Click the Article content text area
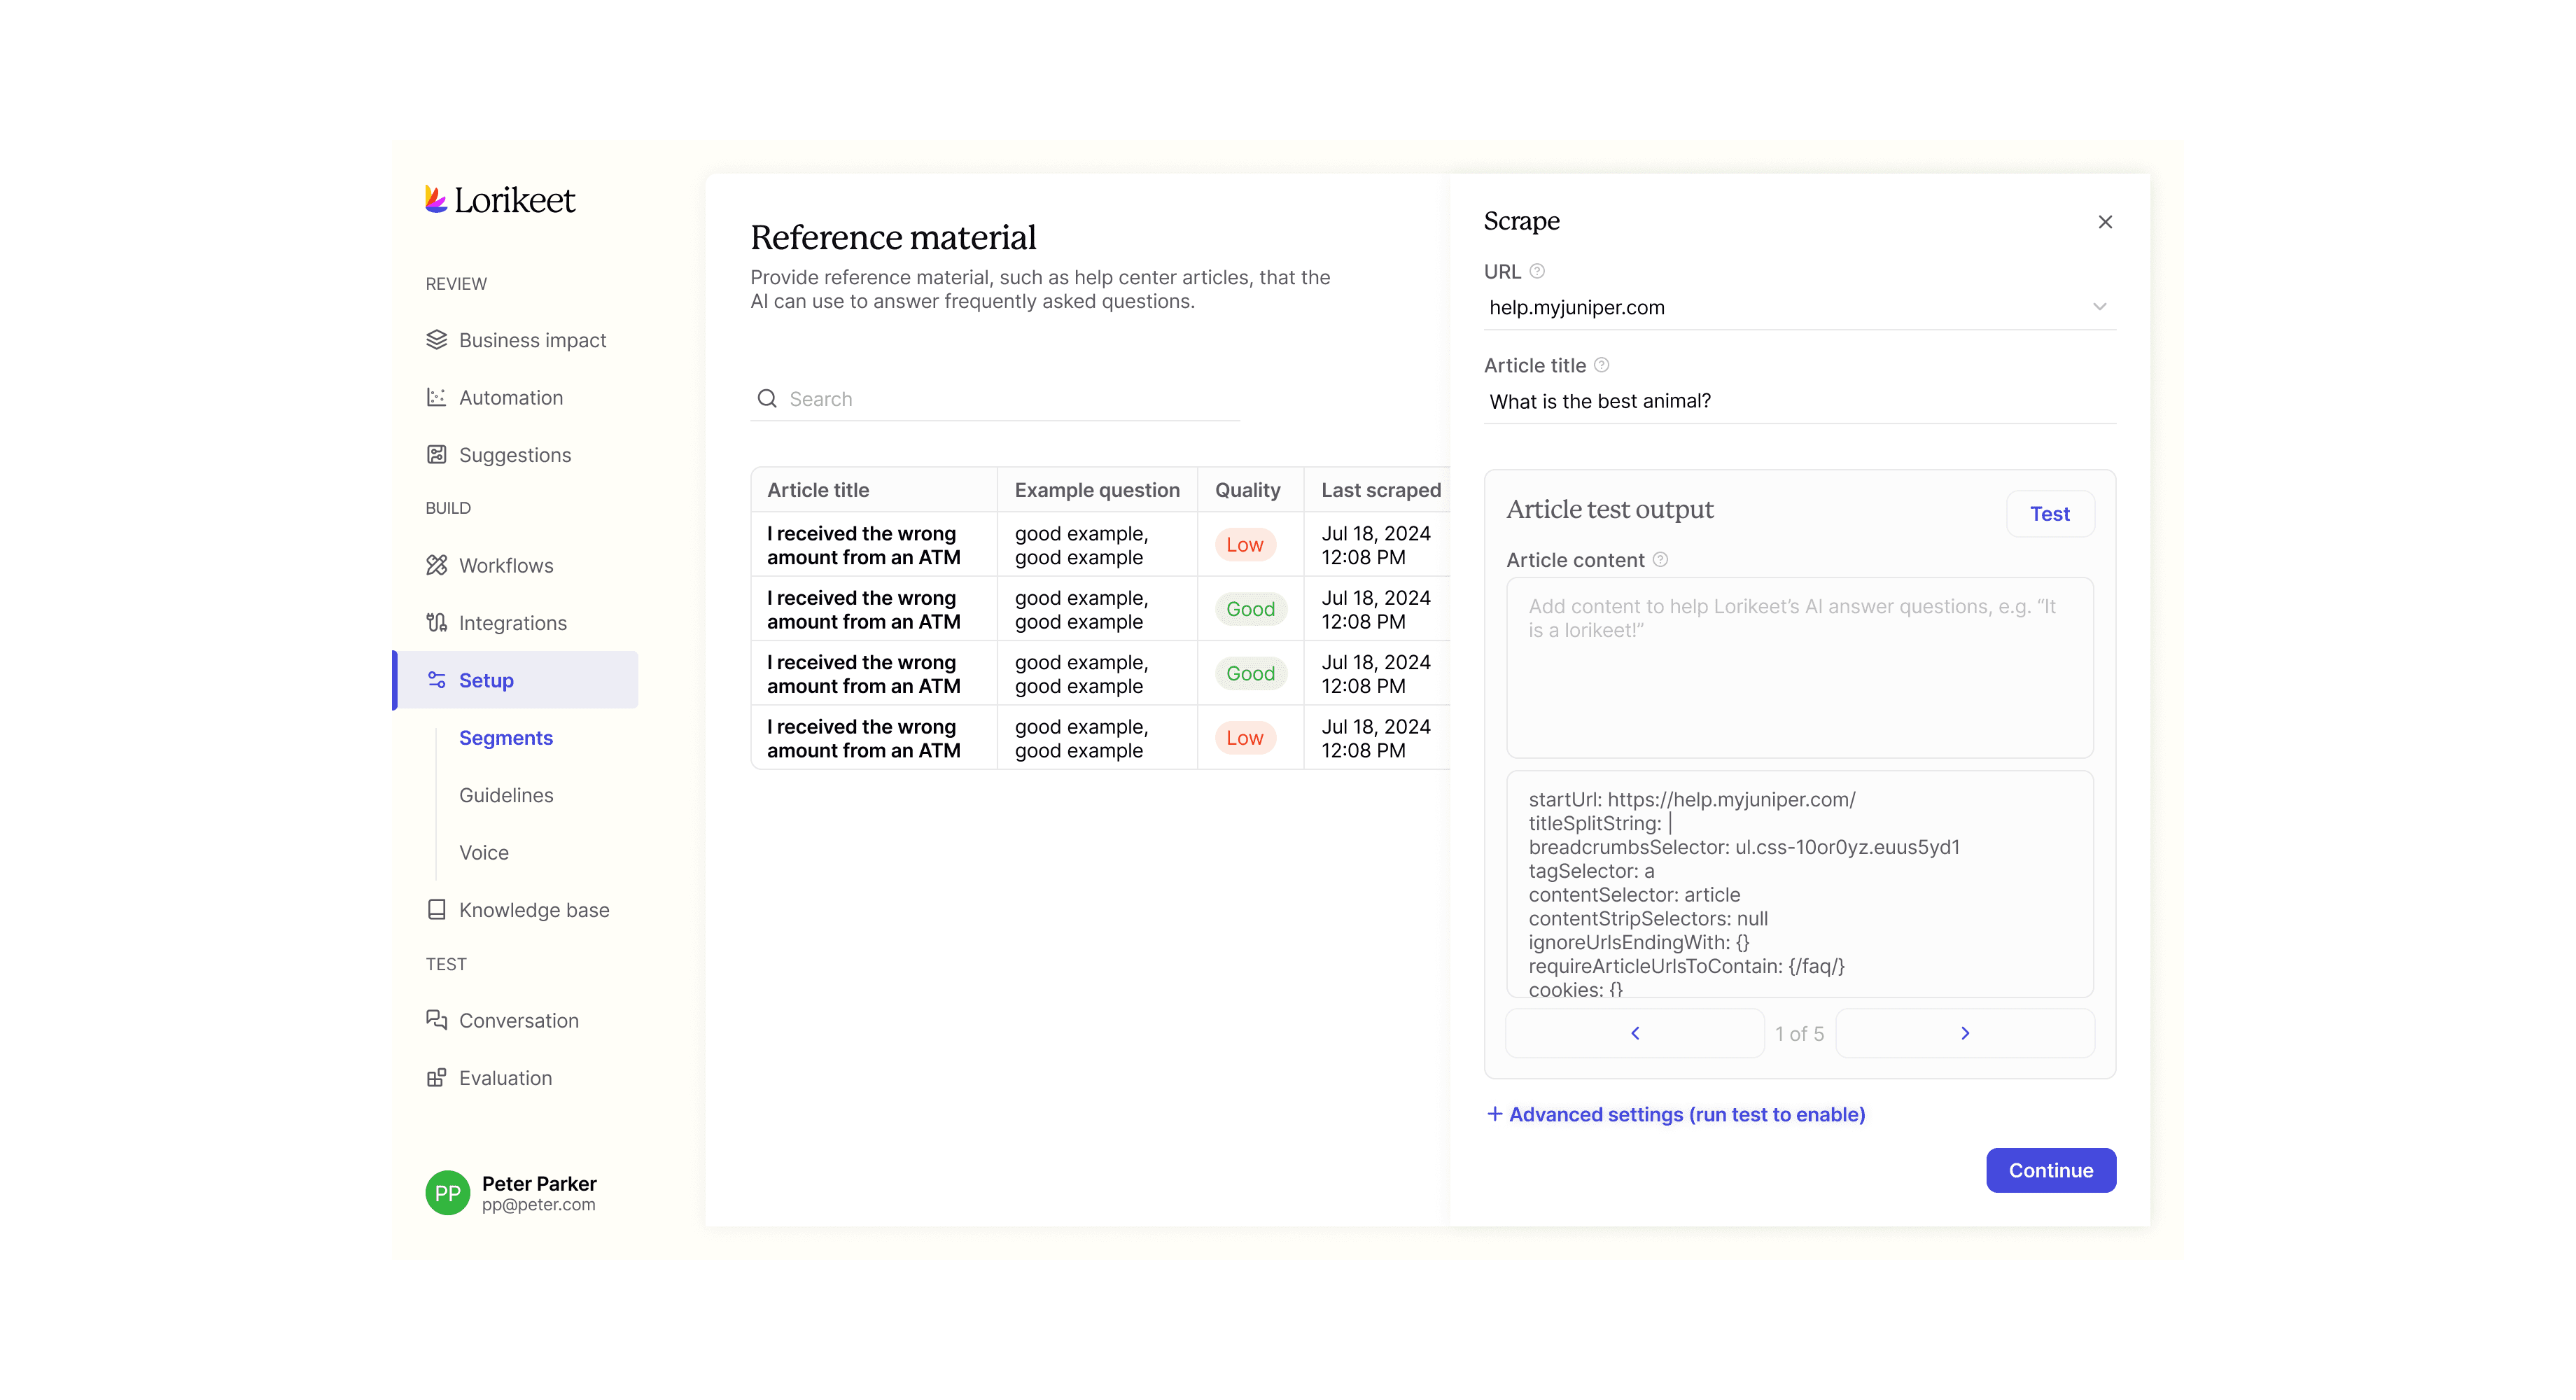This screenshot has height=1400, width=2576. (1800, 667)
